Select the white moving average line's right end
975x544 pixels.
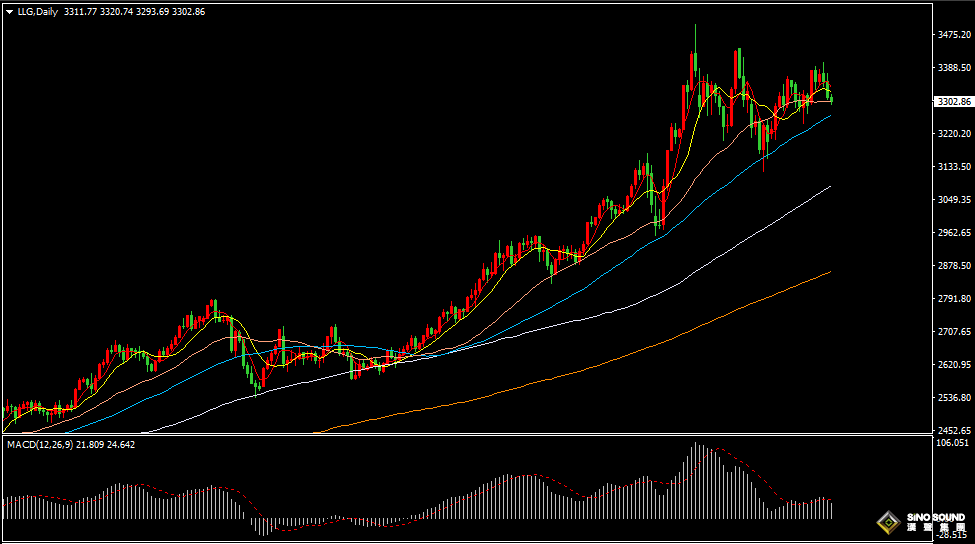(829, 187)
